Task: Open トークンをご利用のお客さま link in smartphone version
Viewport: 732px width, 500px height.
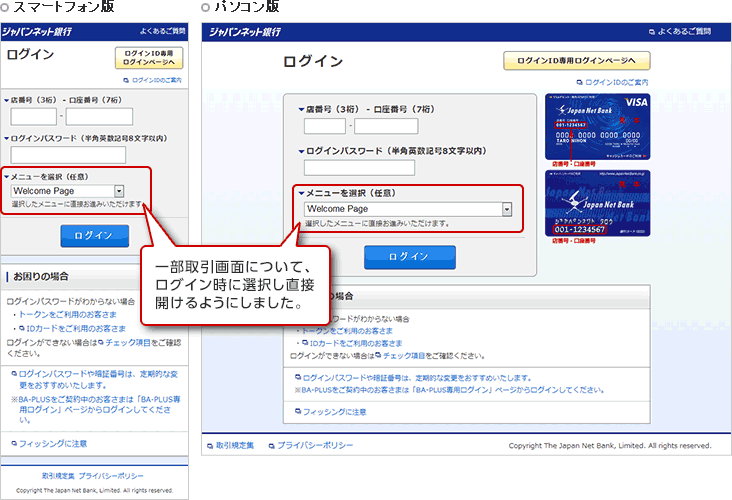Action: point(58,314)
